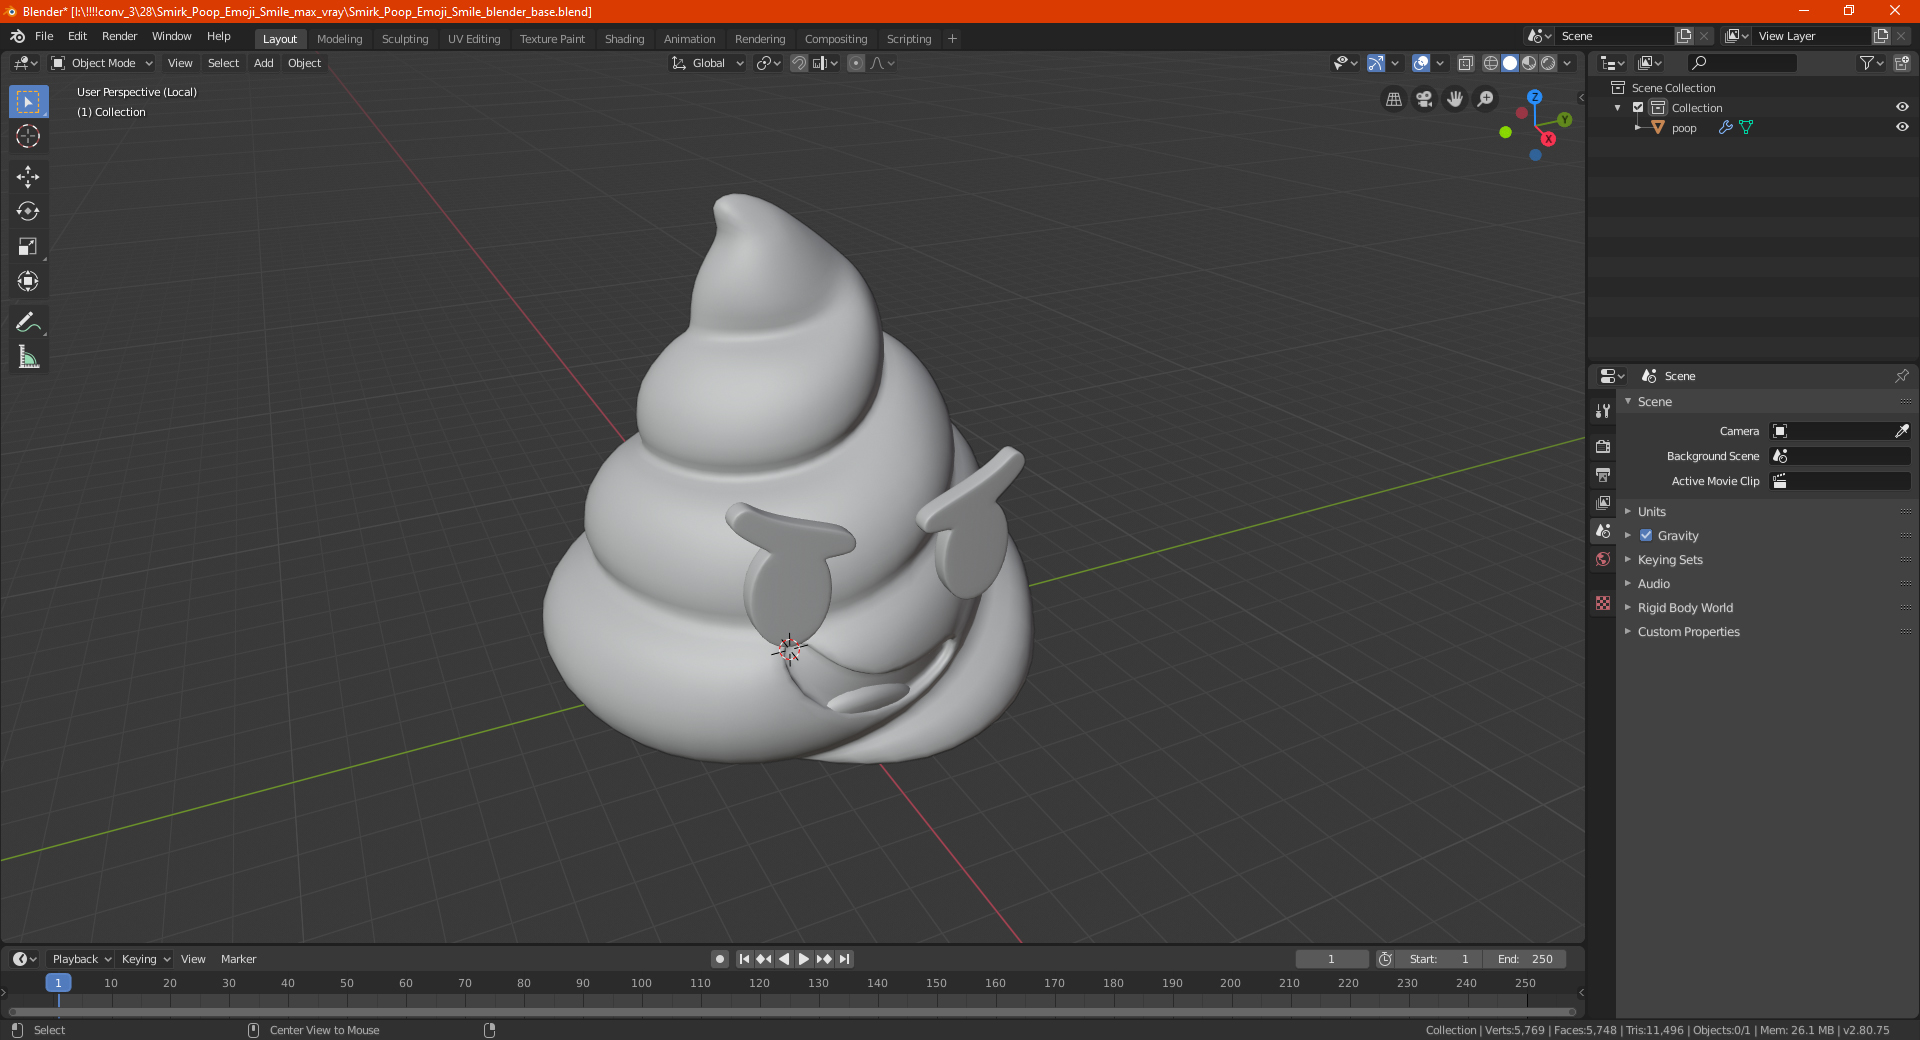The height and width of the screenshot is (1040, 1920).
Task: Open the Render menu
Action: pyautogui.click(x=119, y=36)
